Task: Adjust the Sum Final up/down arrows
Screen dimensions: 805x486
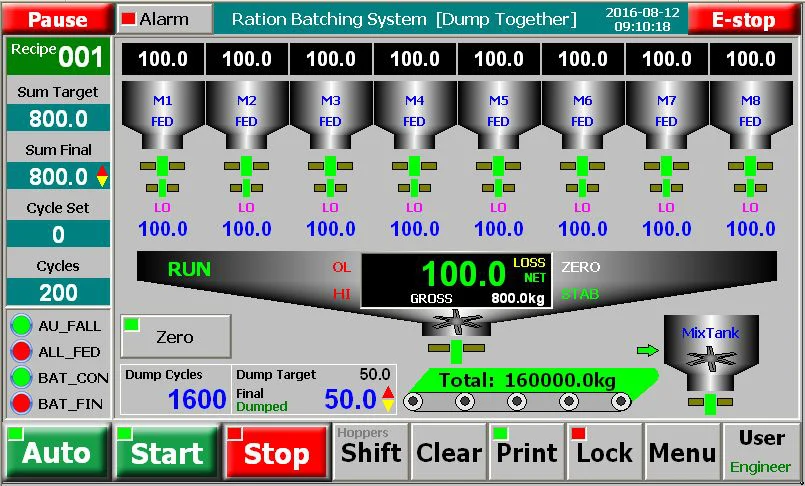Action: (x=102, y=177)
